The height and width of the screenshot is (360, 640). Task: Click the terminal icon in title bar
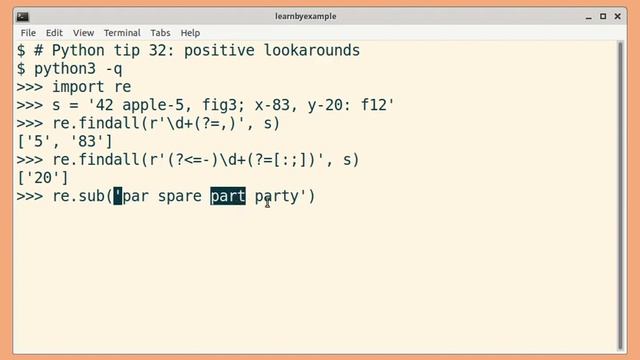coord(22,17)
